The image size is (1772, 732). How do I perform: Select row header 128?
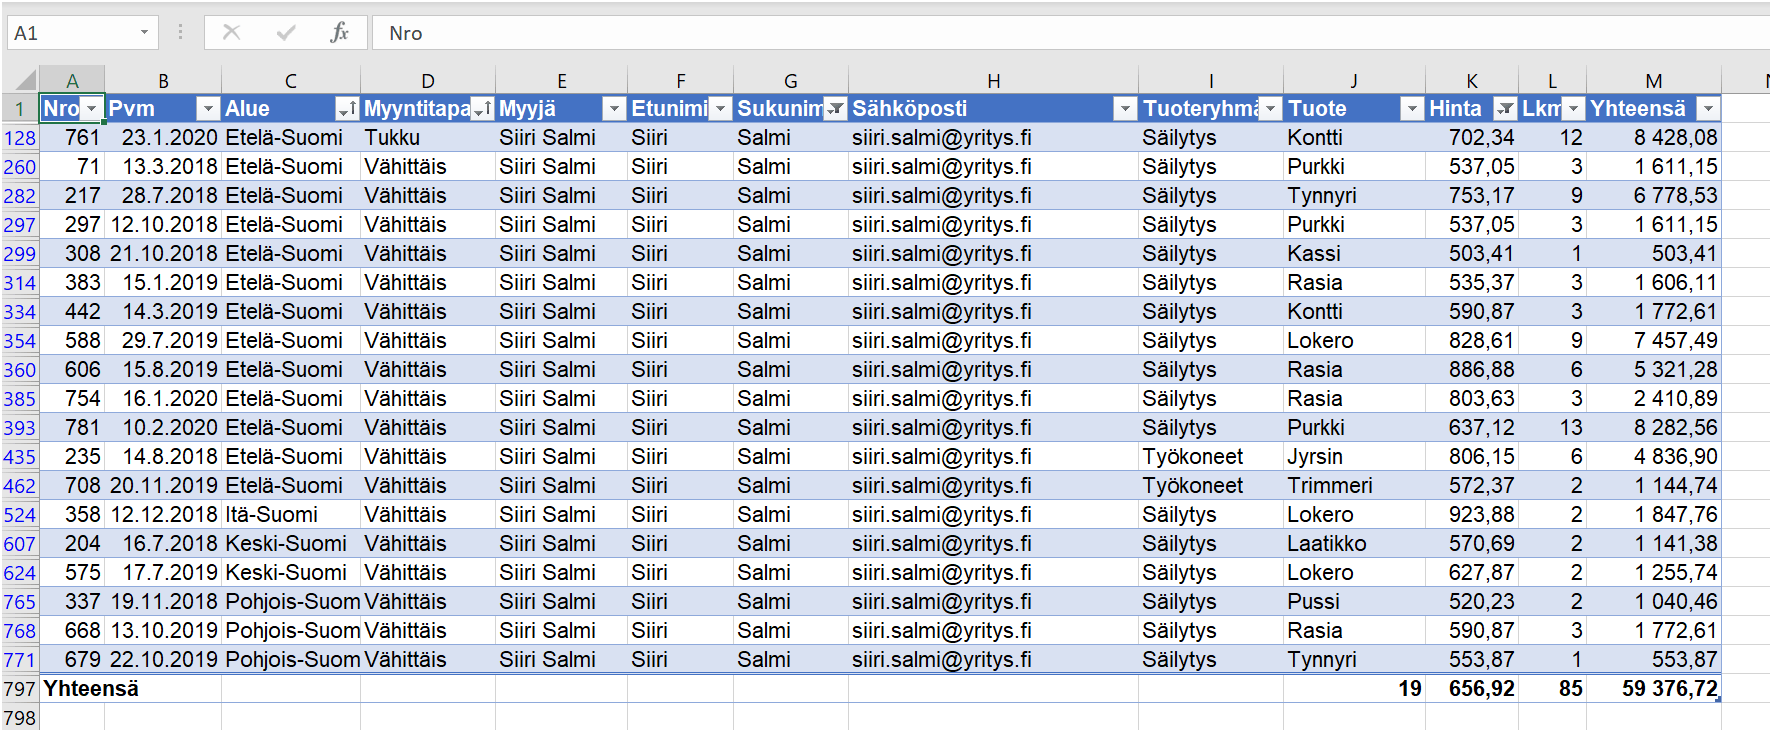pyautogui.click(x=20, y=138)
